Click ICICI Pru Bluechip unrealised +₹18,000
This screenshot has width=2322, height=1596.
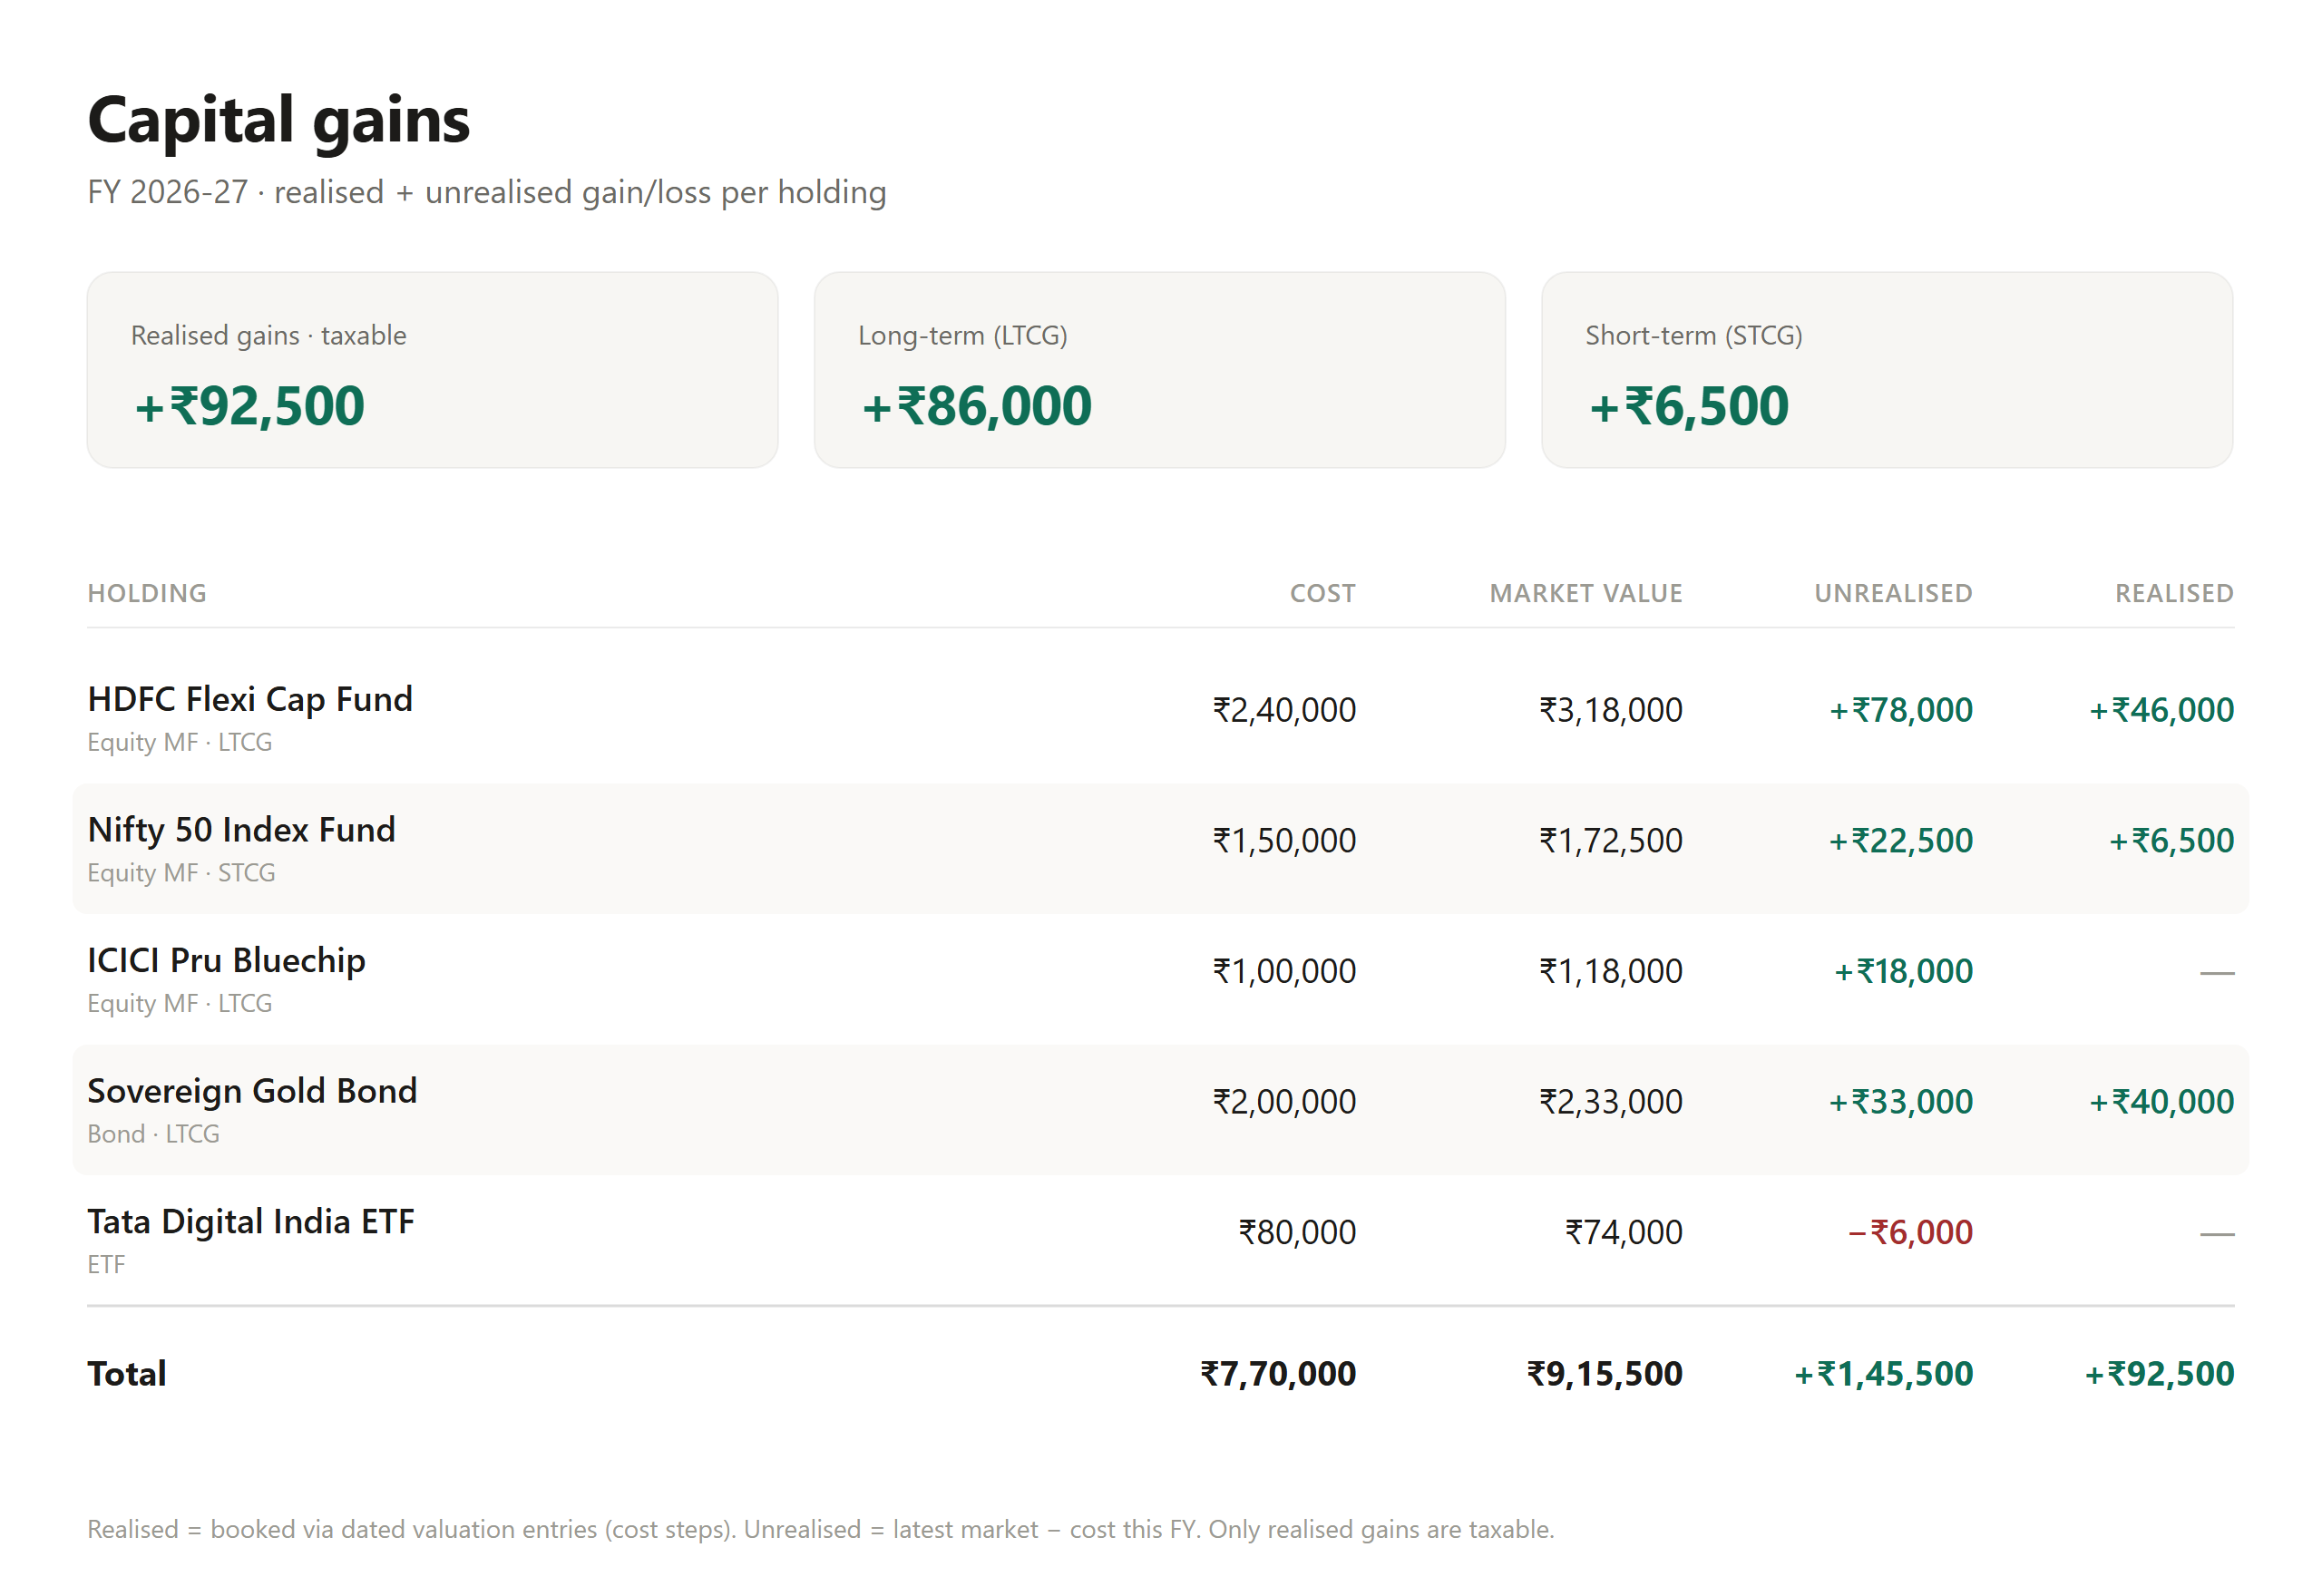tap(1903, 971)
